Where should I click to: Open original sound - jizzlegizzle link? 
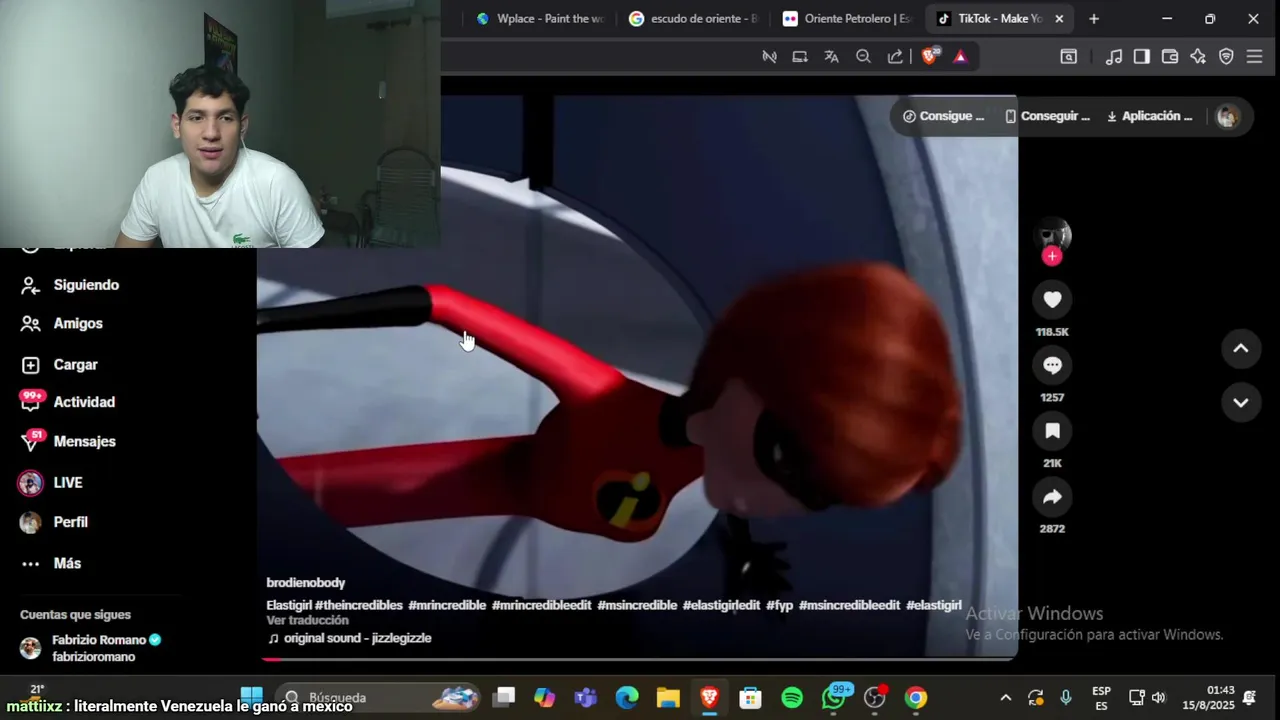(349, 638)
